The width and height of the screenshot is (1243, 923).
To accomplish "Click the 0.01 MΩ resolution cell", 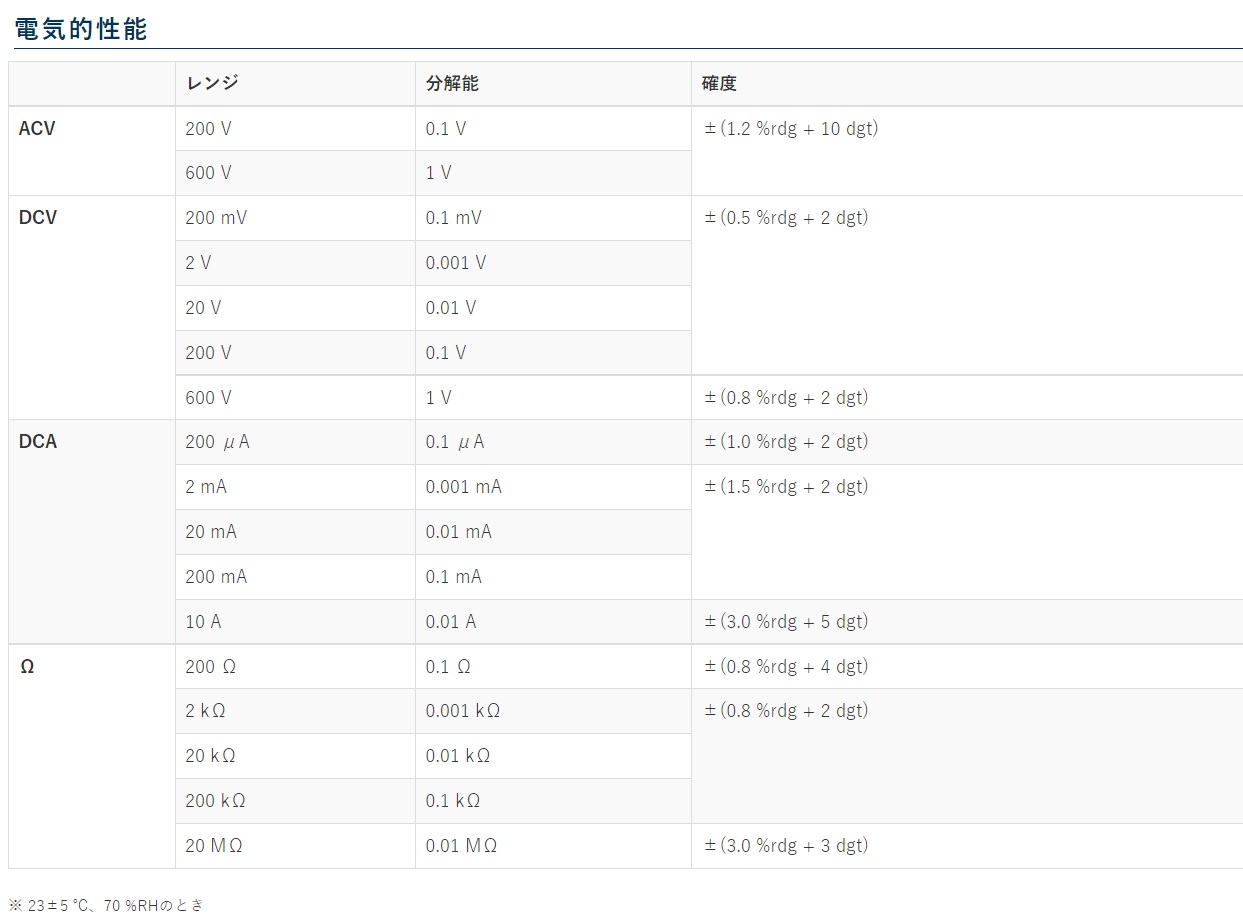I will pos(461,846).
